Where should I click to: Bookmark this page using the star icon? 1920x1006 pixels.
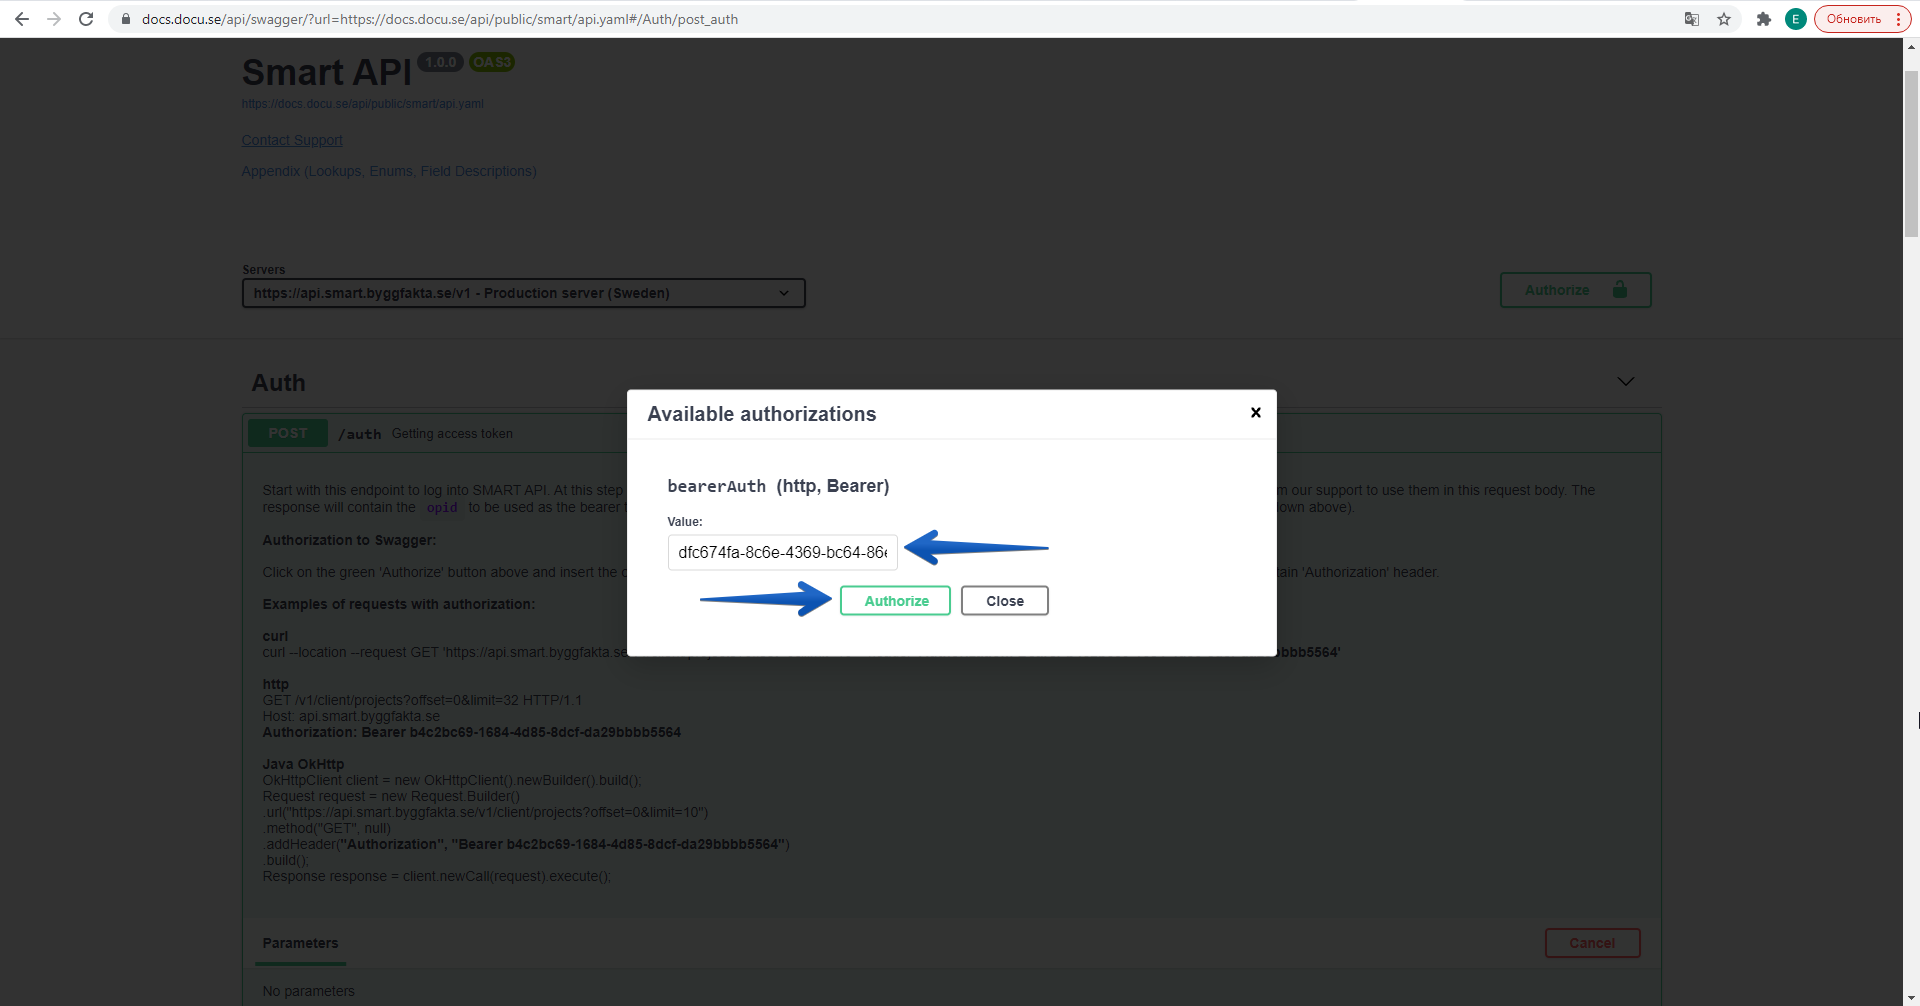tap(1725, 19)
